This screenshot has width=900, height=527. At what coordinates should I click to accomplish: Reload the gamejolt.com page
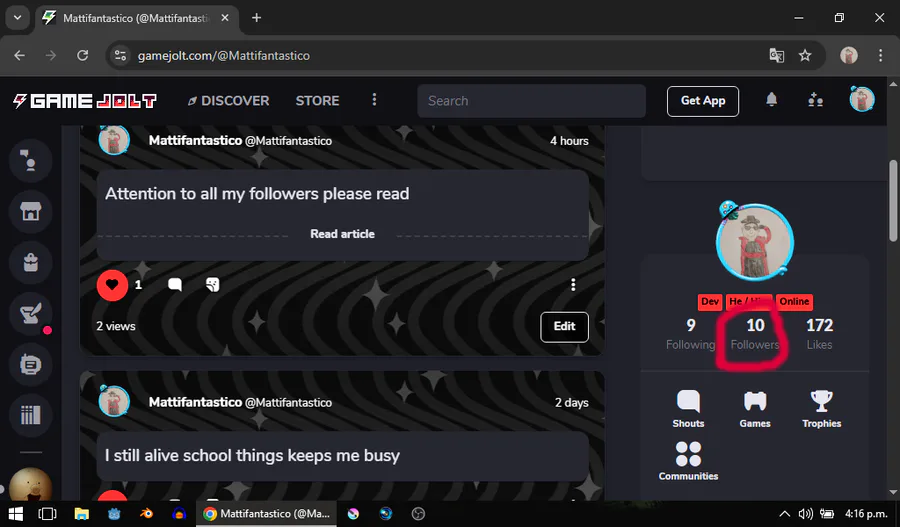(83, 56)
